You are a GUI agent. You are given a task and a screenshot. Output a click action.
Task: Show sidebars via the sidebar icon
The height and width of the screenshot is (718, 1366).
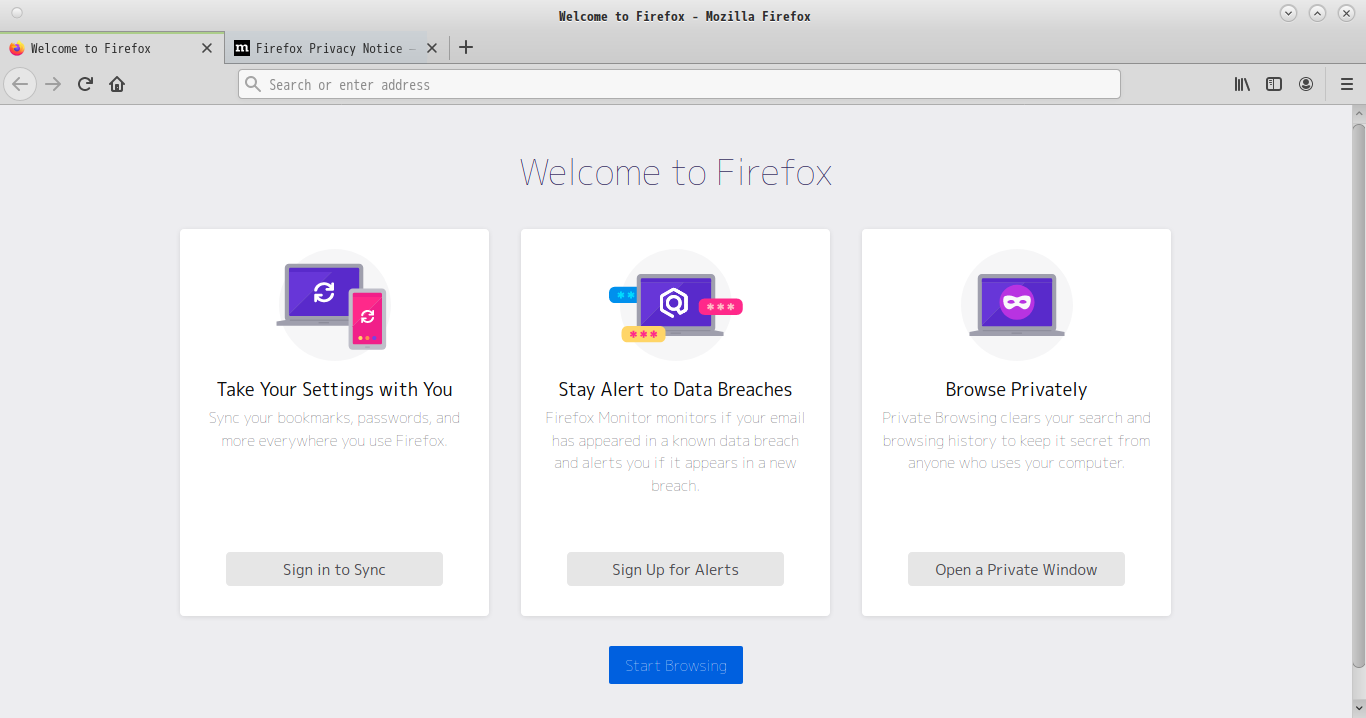tap(1274, 84)
